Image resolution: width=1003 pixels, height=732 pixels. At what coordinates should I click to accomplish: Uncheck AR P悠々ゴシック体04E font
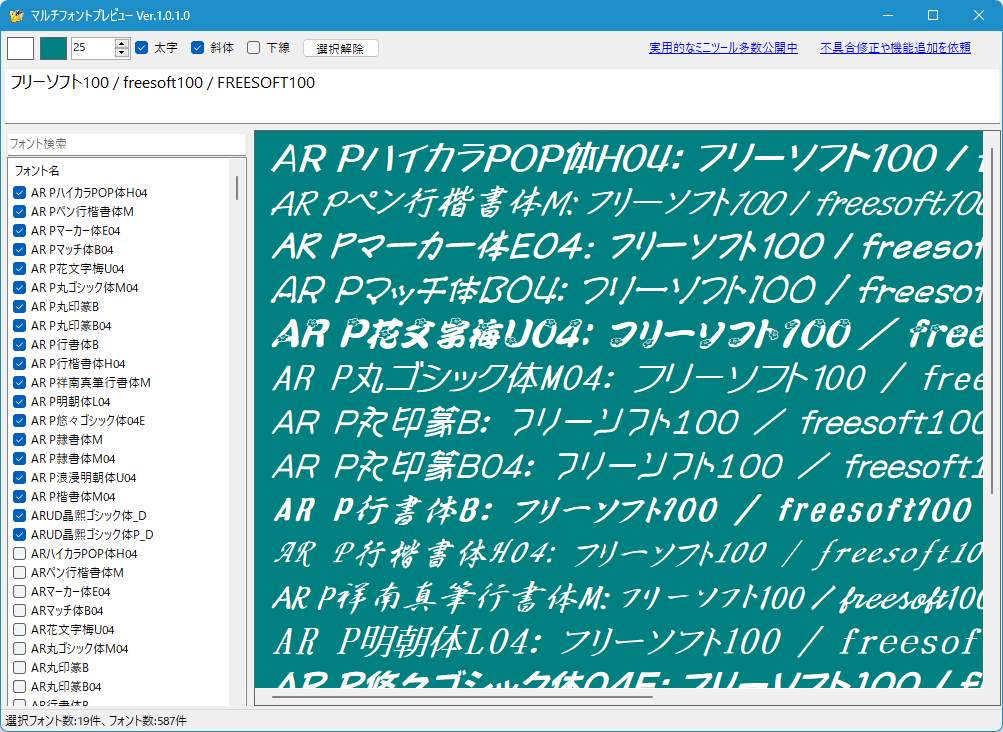(x=20, y=420)
